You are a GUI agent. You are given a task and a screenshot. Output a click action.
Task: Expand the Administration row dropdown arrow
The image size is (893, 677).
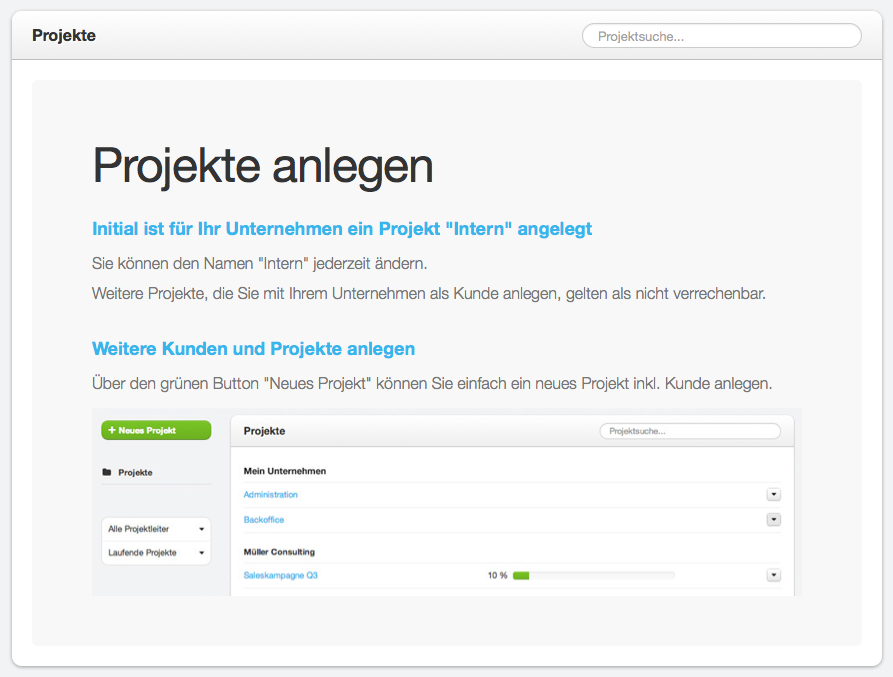coord(773,494)
